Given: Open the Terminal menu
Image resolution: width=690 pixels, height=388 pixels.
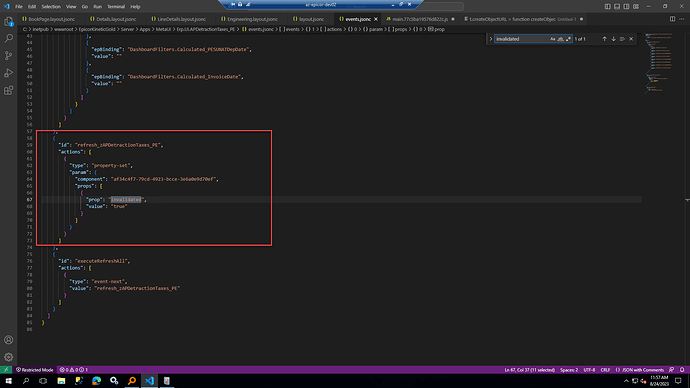Looking at the screenshot, I should click(x=116, y=7).
